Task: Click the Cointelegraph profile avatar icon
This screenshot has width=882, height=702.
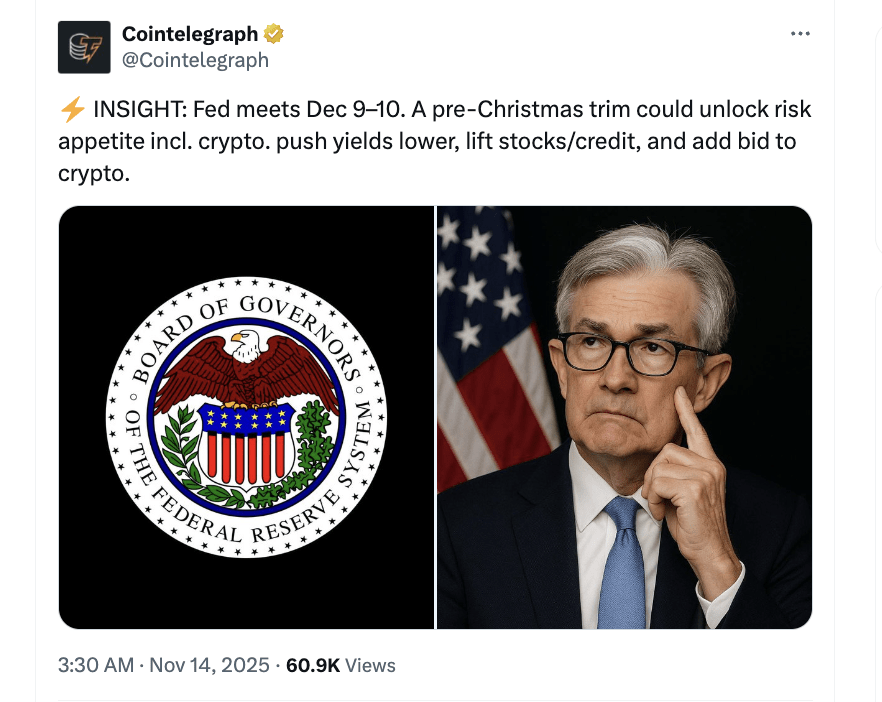Action: tap(85, 46)
